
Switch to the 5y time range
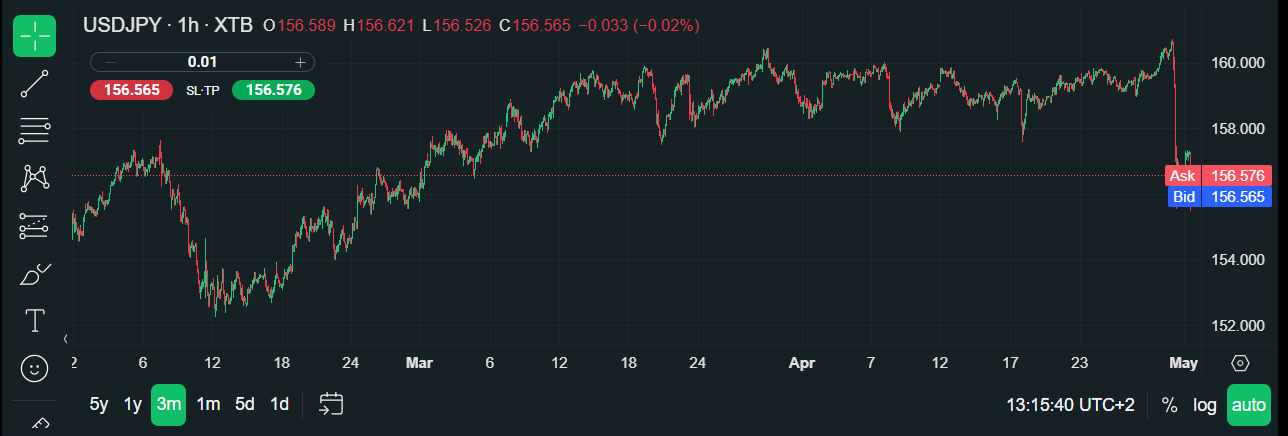pos(99,405)
